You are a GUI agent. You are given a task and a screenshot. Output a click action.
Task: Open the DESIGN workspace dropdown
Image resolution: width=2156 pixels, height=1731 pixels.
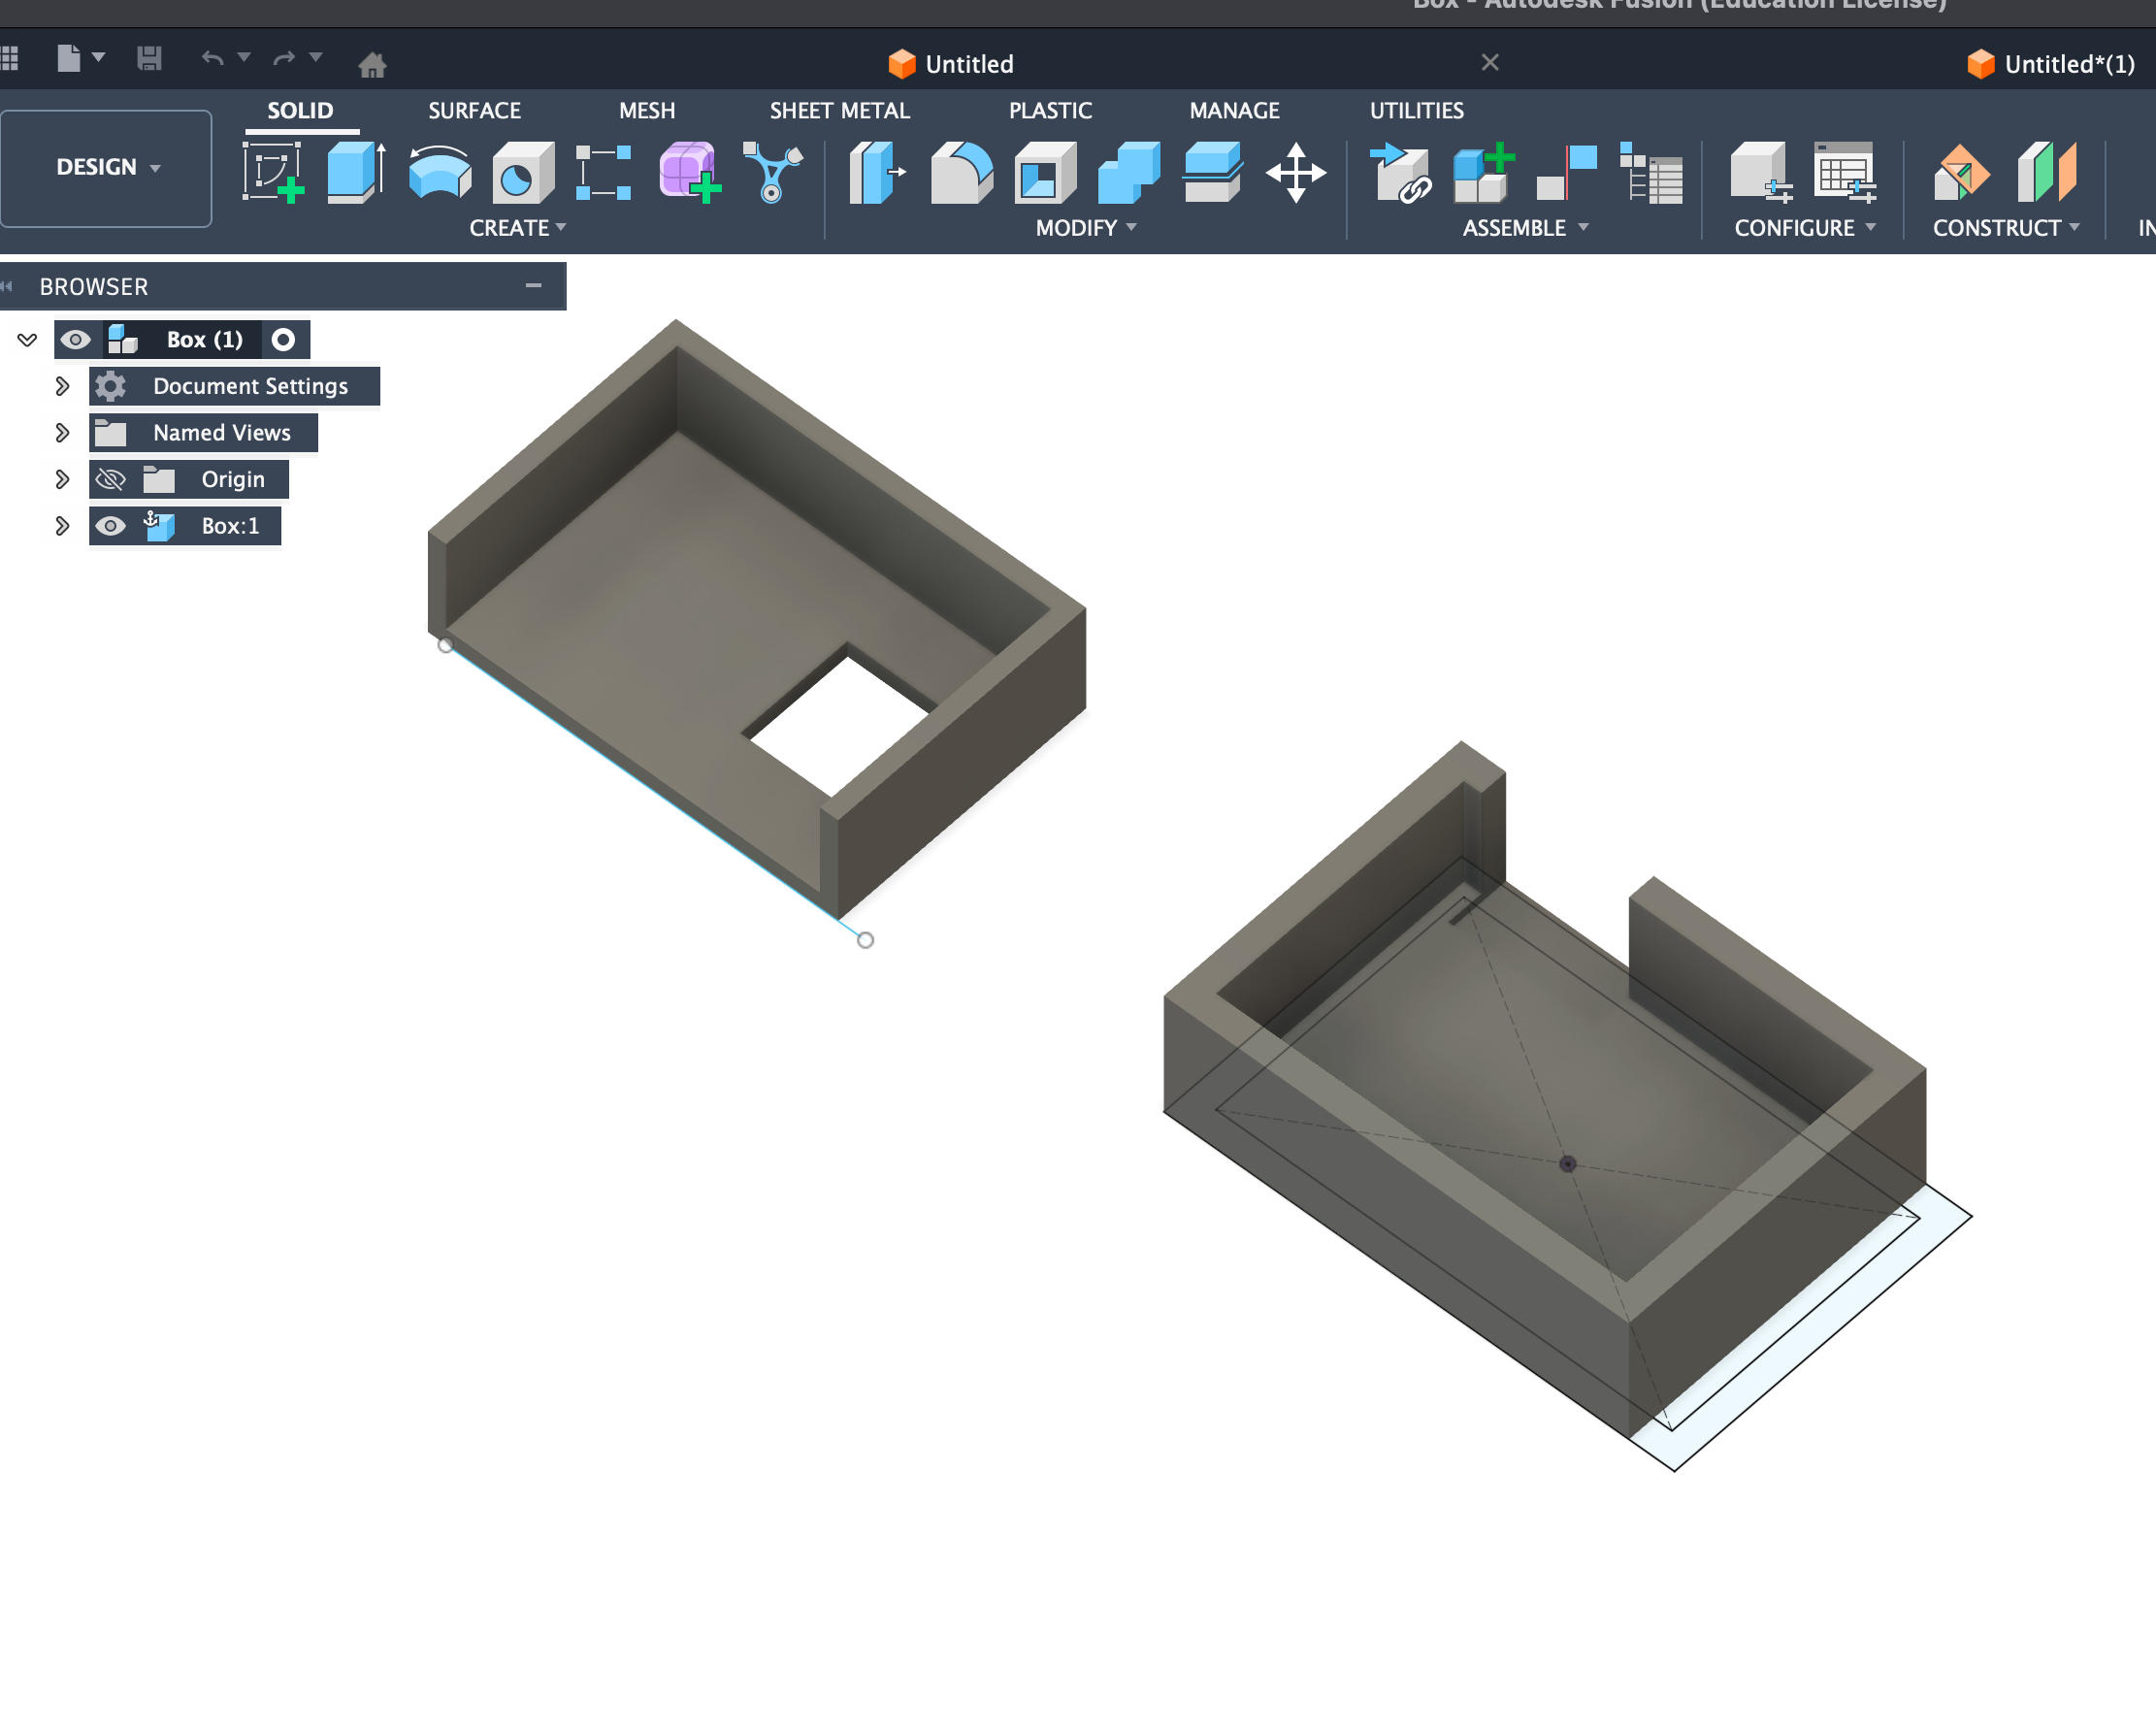107,167
